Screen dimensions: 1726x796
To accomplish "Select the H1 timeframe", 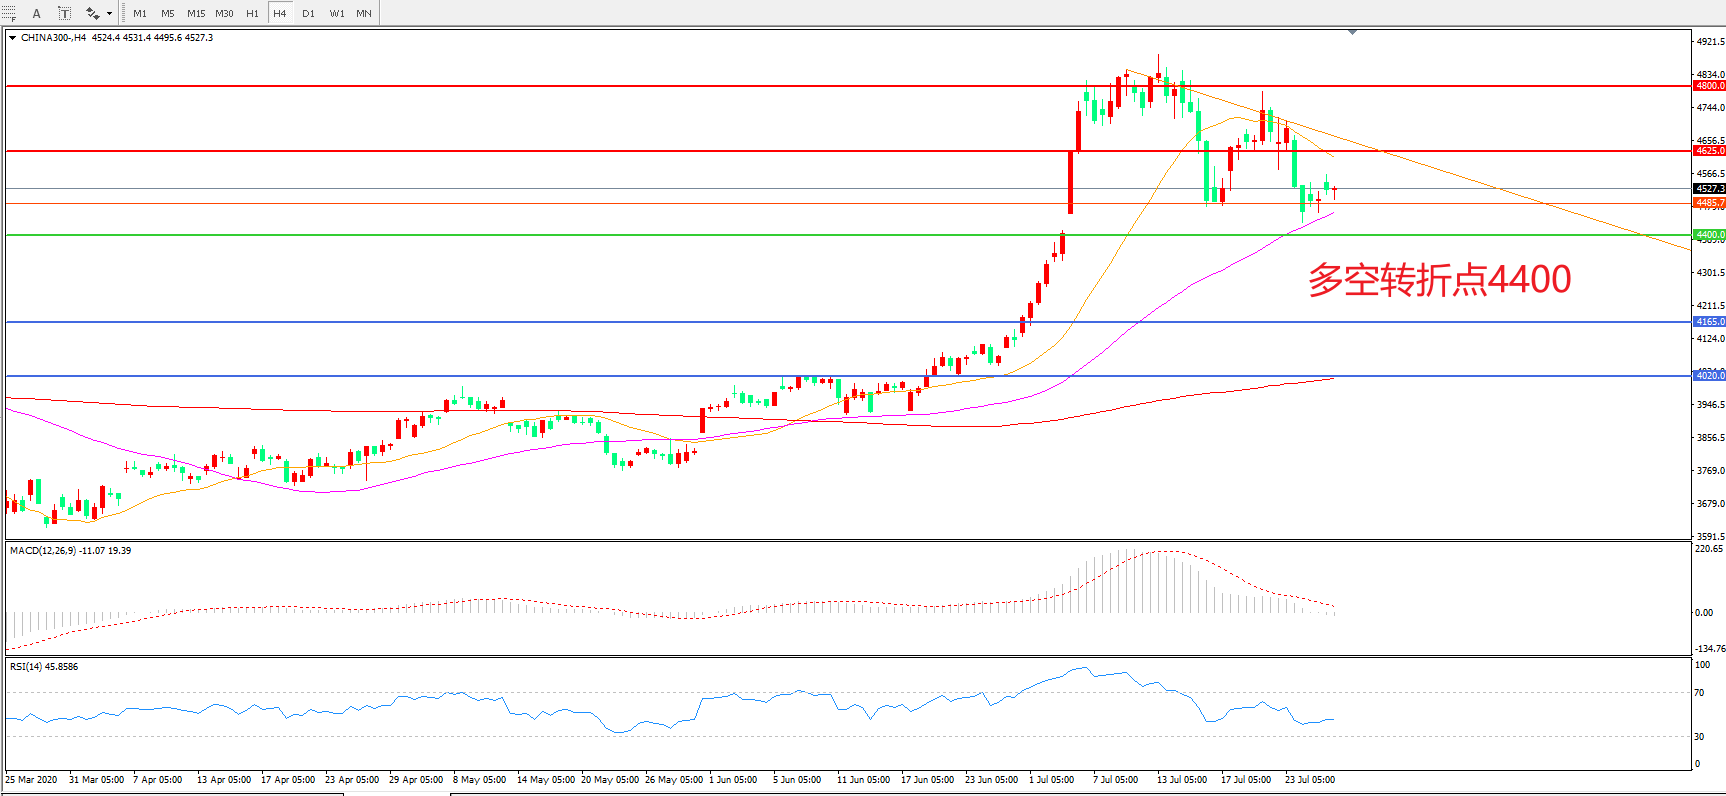I will click(252, 13).
